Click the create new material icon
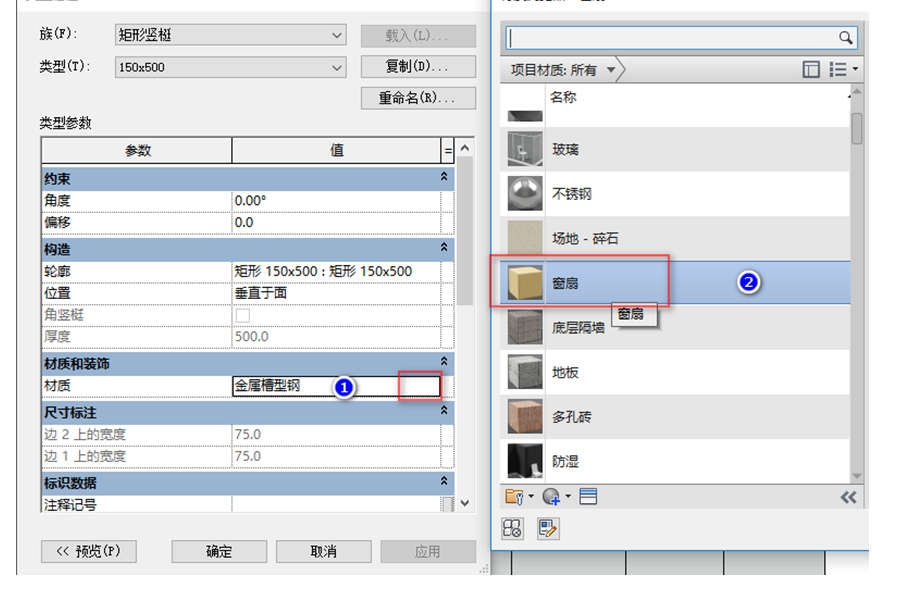Screen dimensions: 905x594 coord(550,497)
